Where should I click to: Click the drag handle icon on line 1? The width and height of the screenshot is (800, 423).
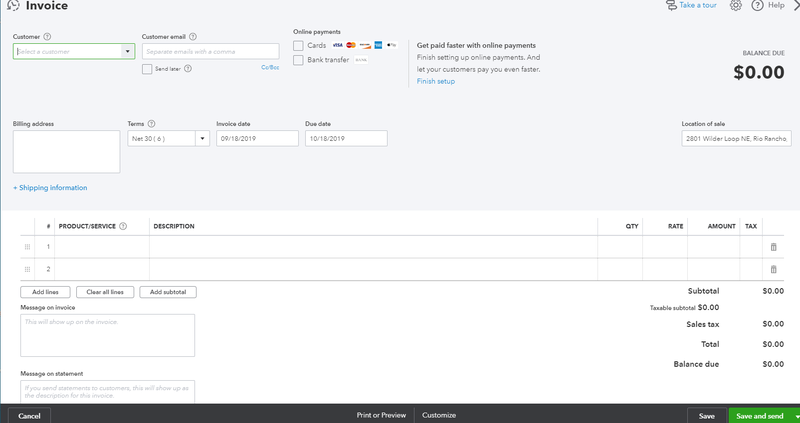click(28, 247)
